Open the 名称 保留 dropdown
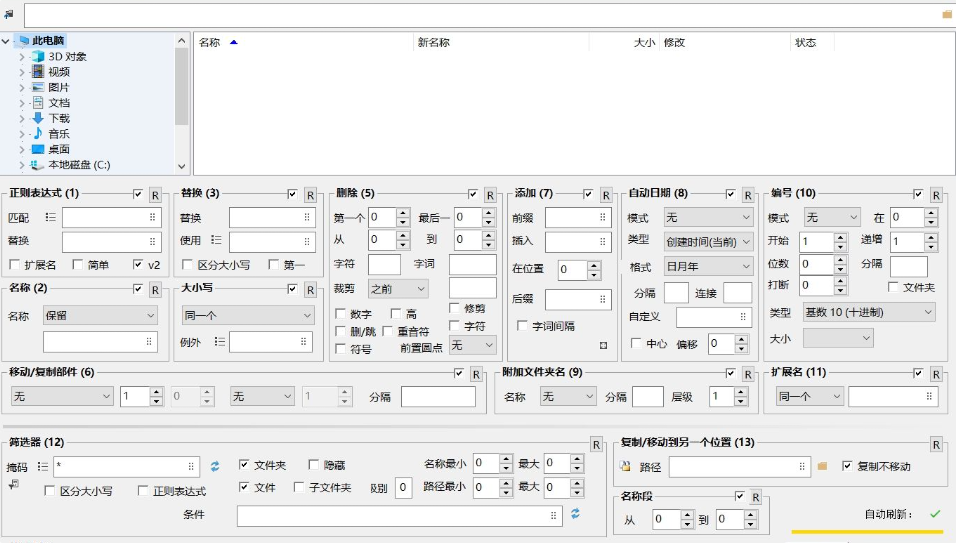The image size is (957, 543). 100,315
